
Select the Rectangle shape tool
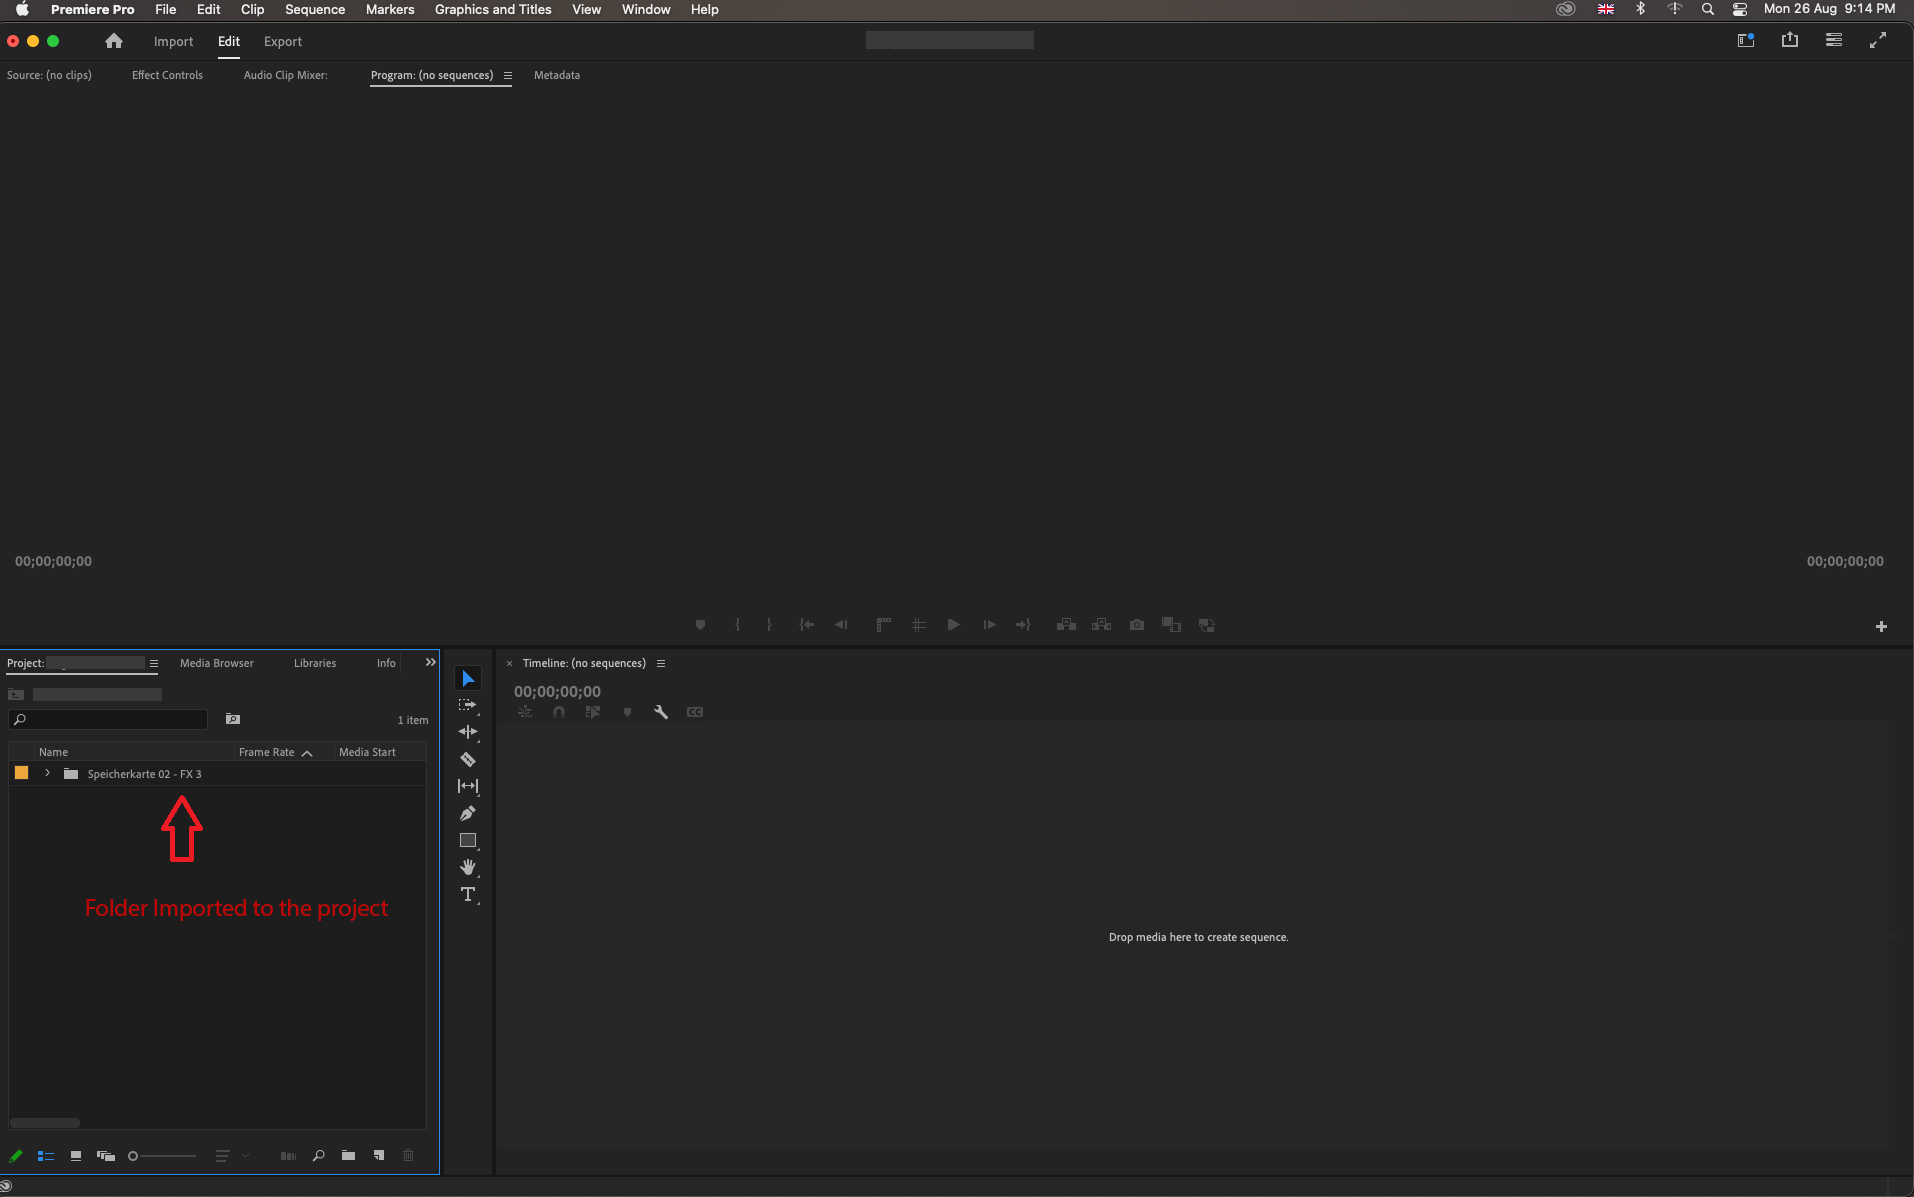(x=467, y=841)
